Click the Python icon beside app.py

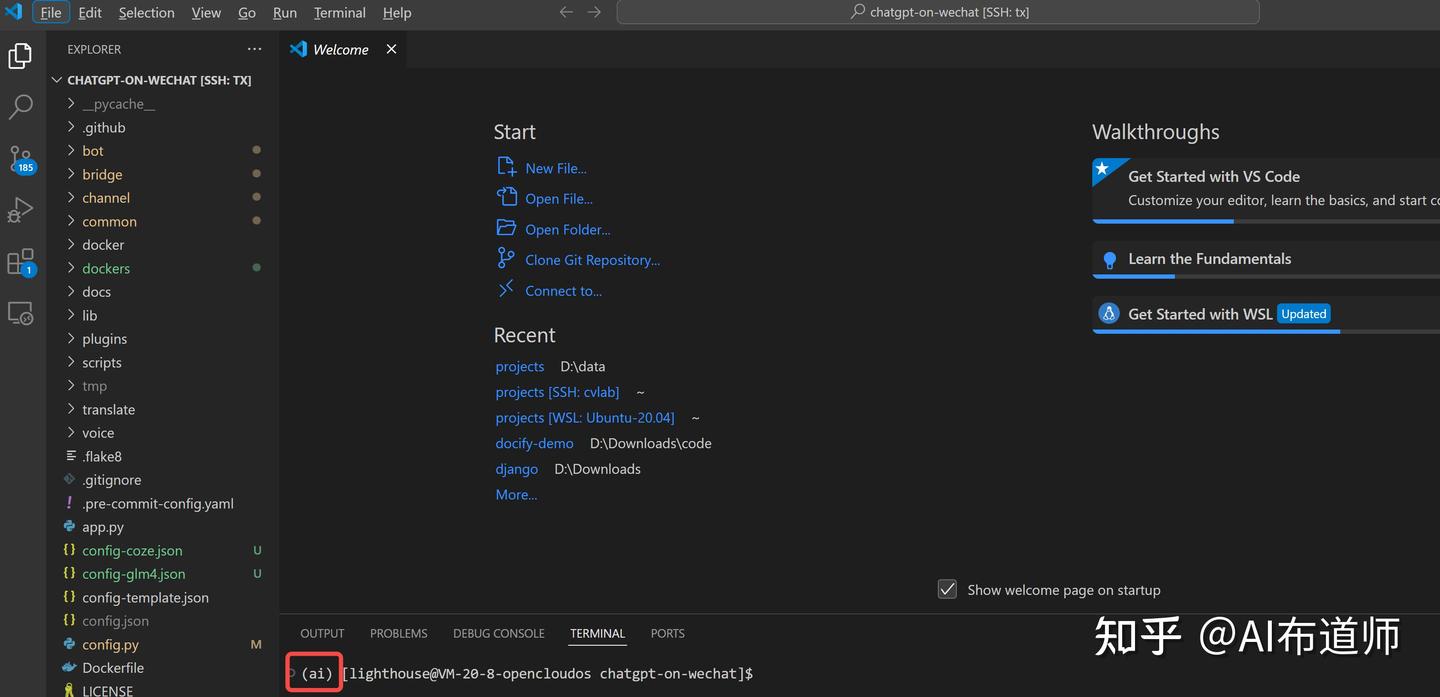tap(69, 526)
